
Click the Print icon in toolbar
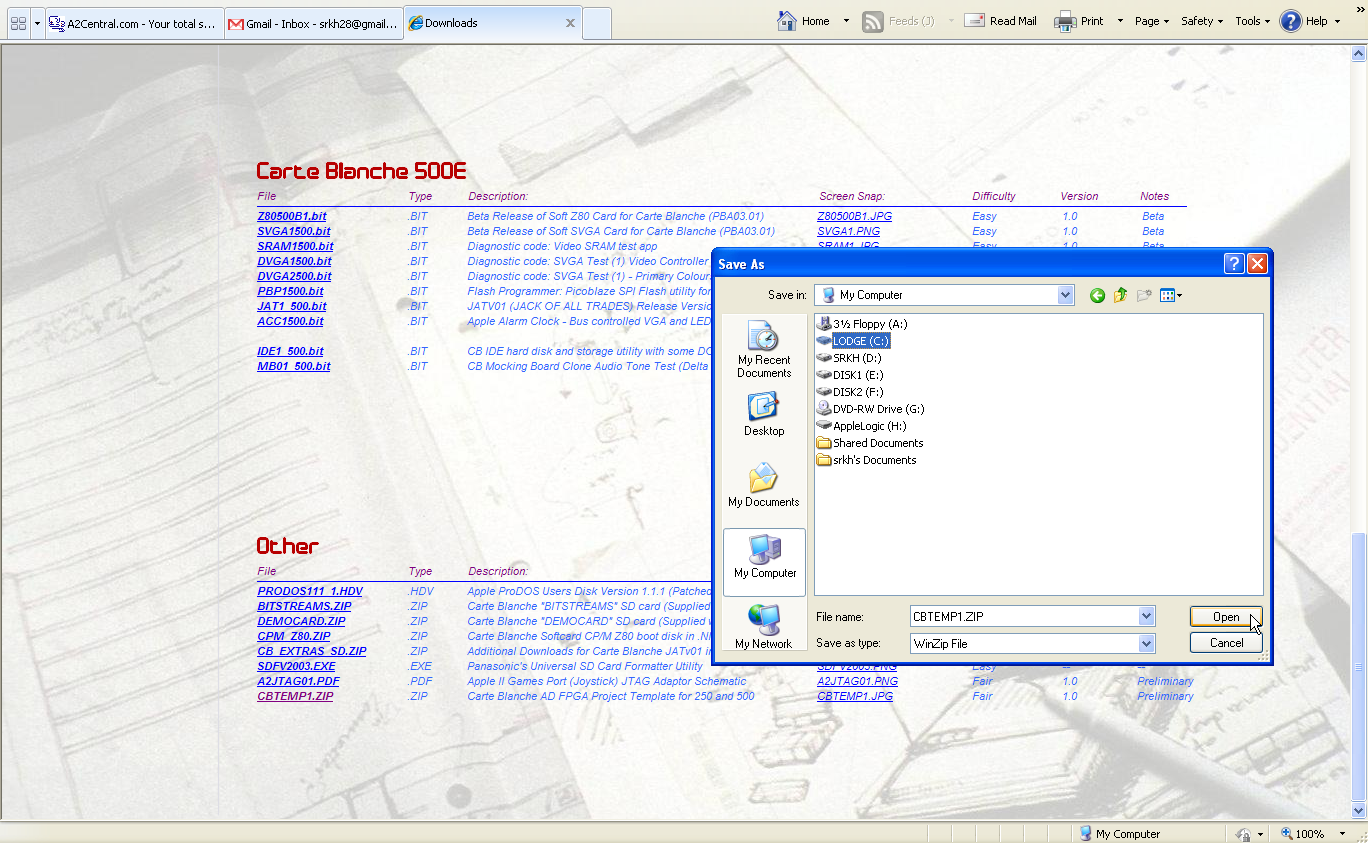coord(1065,21)
